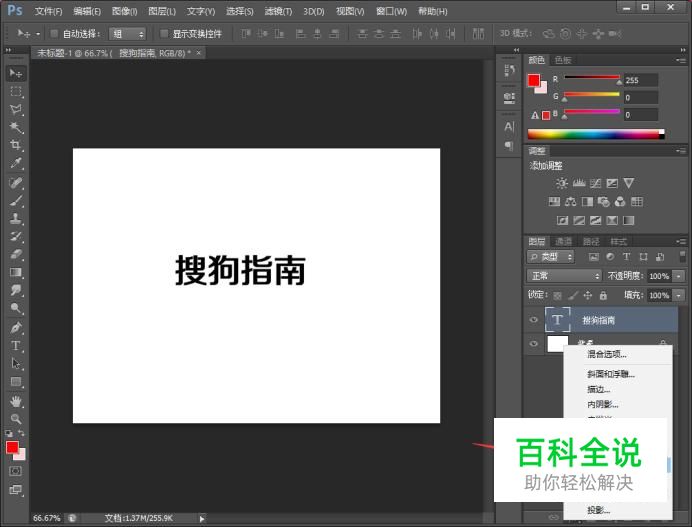Viewport: 692px width, 527px height.
Task: Select the Eraser tool
Action: (x=16, y=254)
